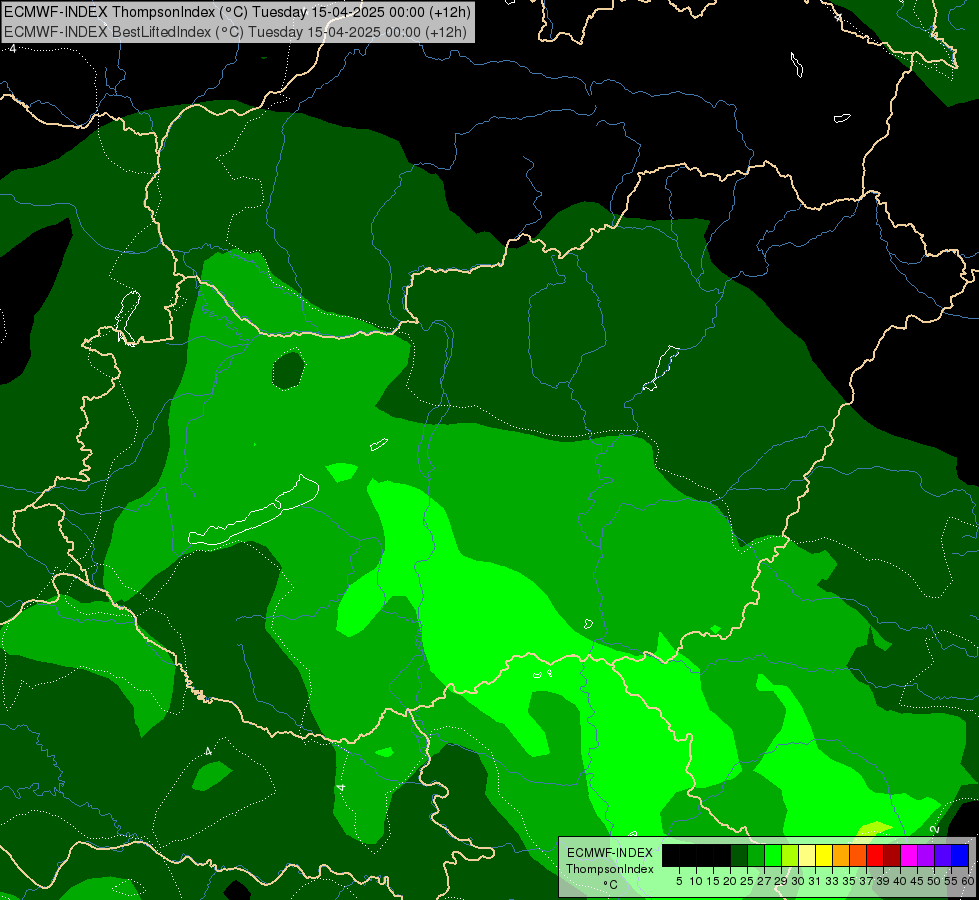This screenshot has height=900, width=979.
Task: Click the legend scale value '33'
Action: pos(832,881)
